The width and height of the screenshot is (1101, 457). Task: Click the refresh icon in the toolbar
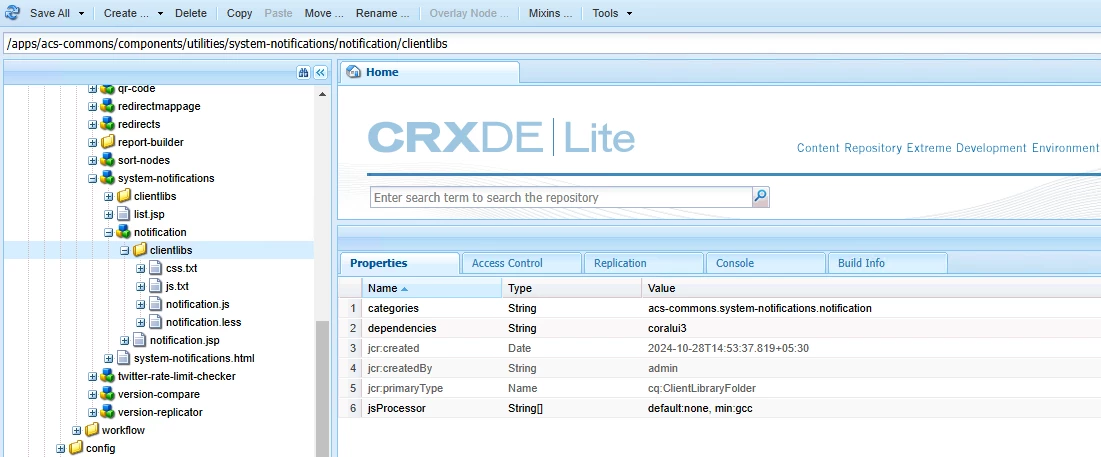point(12,13)
